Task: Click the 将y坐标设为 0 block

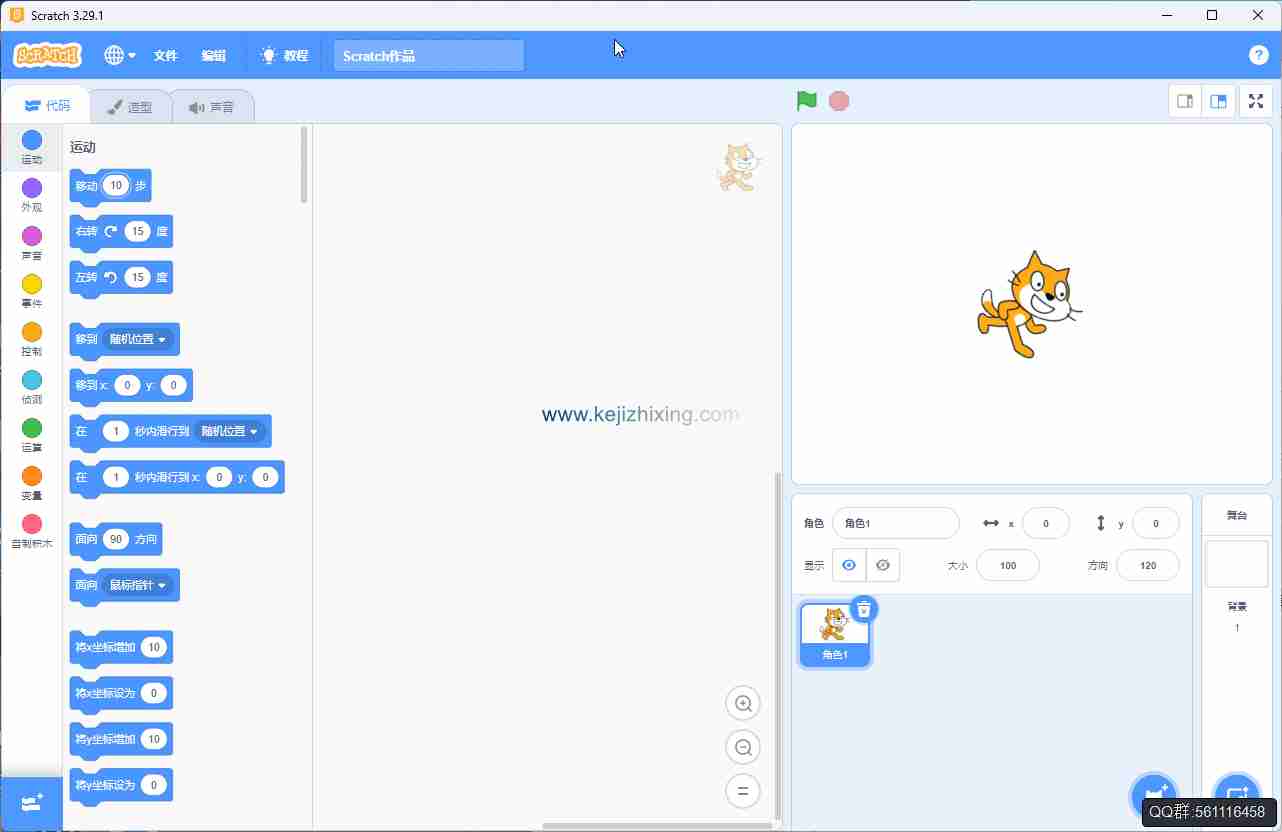Action: [x=121, y=786]
